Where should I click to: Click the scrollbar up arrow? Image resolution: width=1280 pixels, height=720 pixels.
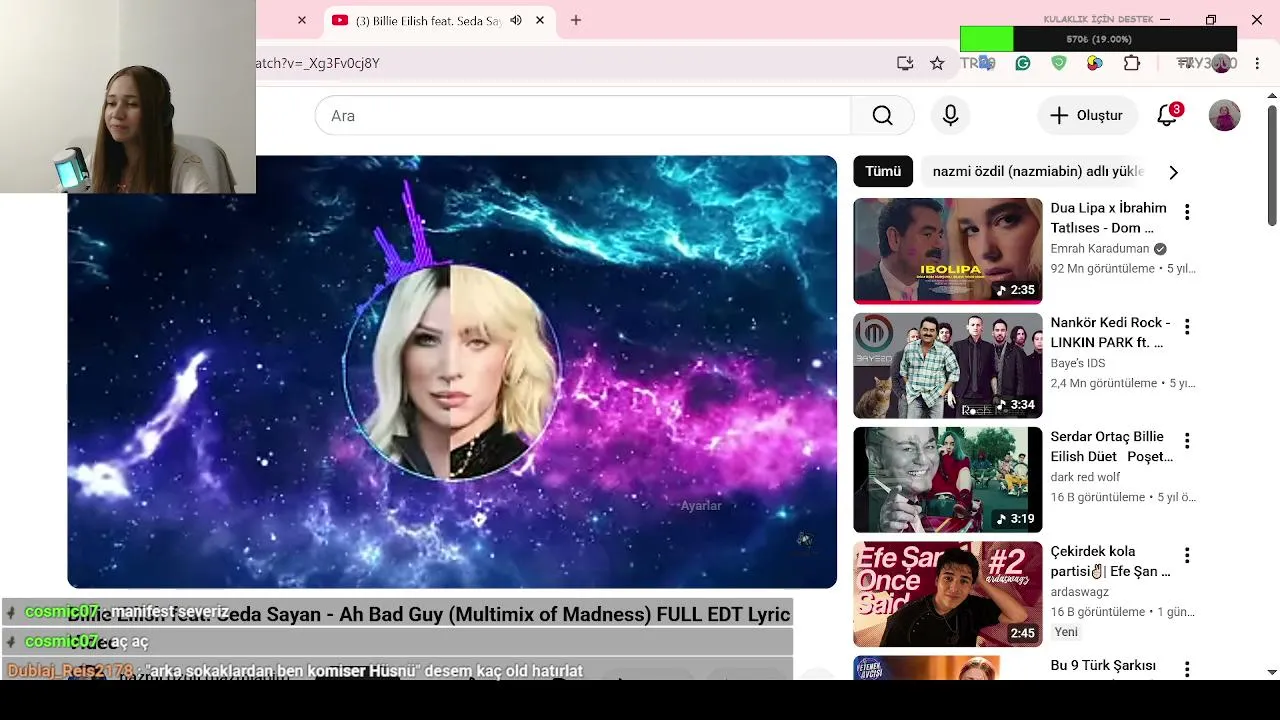(1272, 96)
